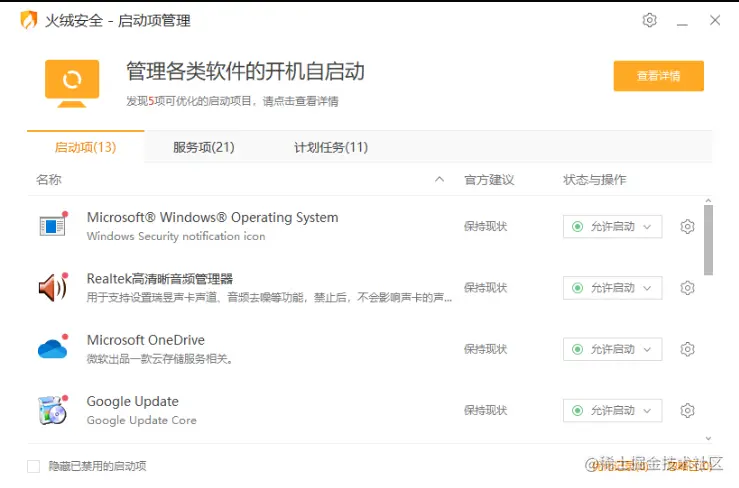Click the Microsoft OneDrive cloud icon

[53, 347]
